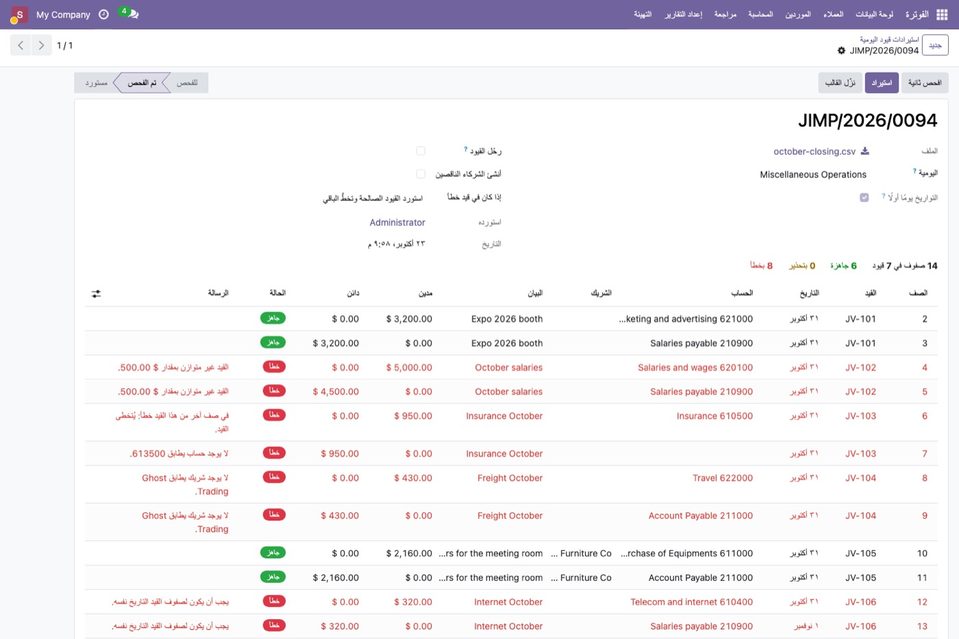
Task: Click the 1 / 1 pager counter
Action: [65, 45]
